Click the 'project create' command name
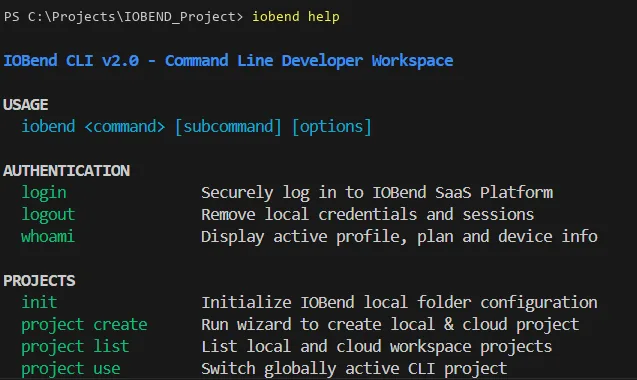The width and height of the screenshot is (637, 380). click(84, 325)
